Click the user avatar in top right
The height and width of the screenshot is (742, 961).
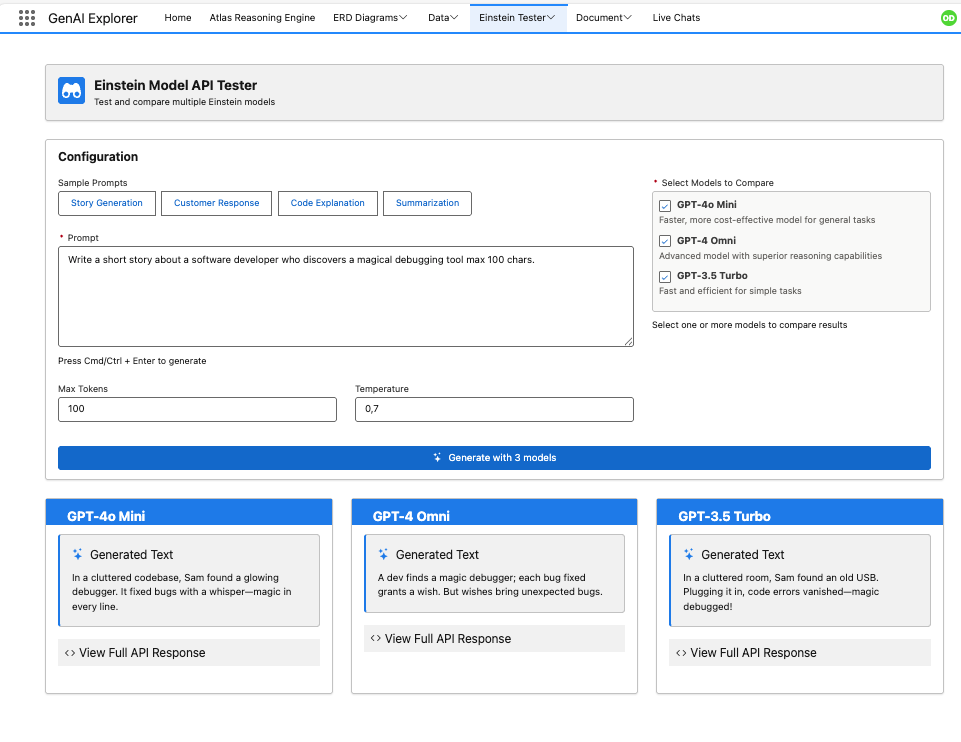coord(948,18)
